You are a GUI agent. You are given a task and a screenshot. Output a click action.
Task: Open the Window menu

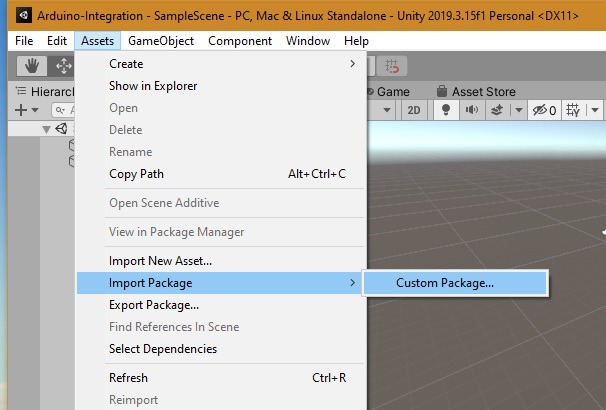point(308,41)
